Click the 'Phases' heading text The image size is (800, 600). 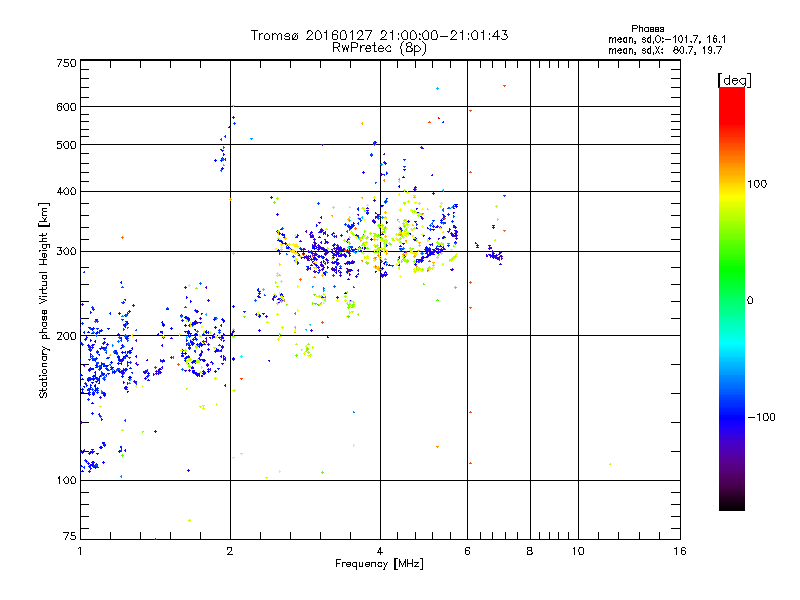(x=647, y=29)
